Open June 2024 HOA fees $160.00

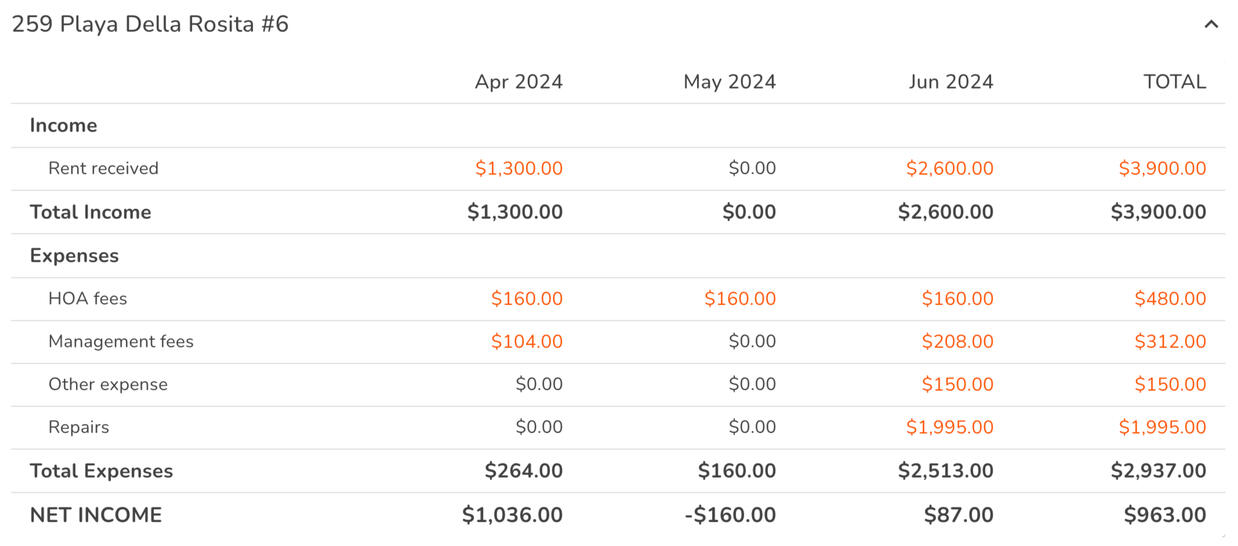pyautogui.click(x=957, y=299)
